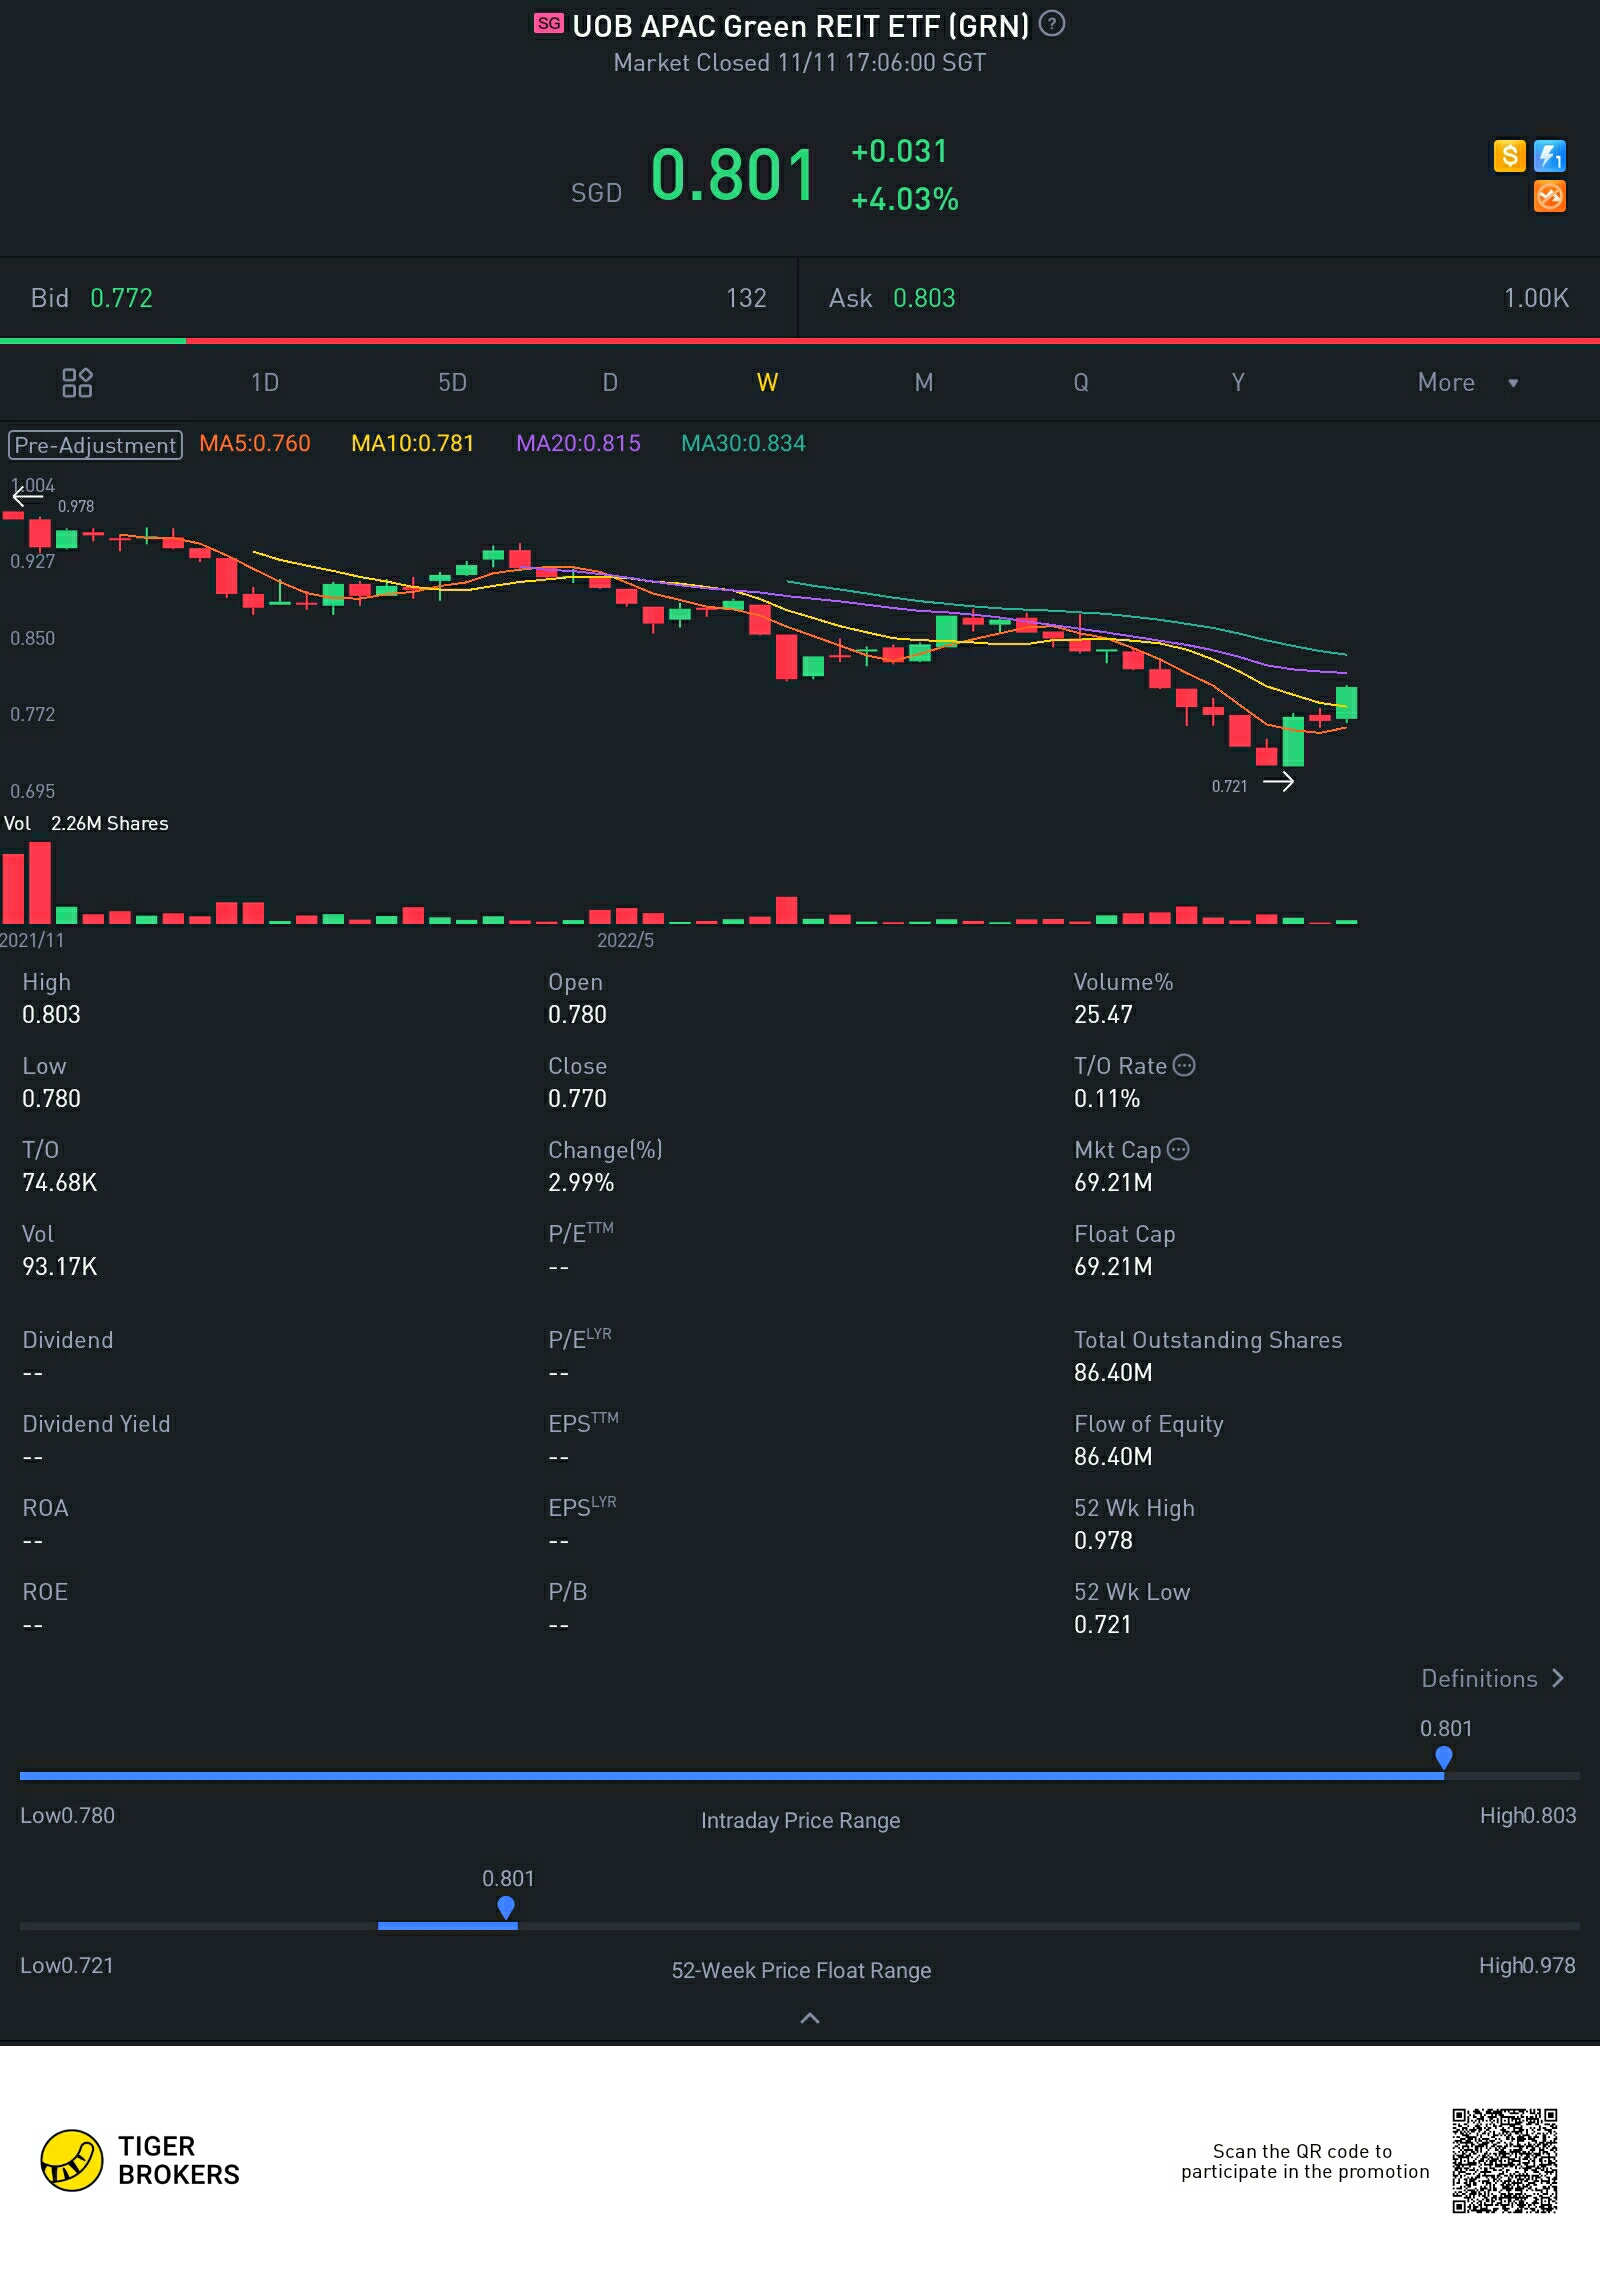
Task: Open the help icon beside GRN title
Action: (1052, 23)
